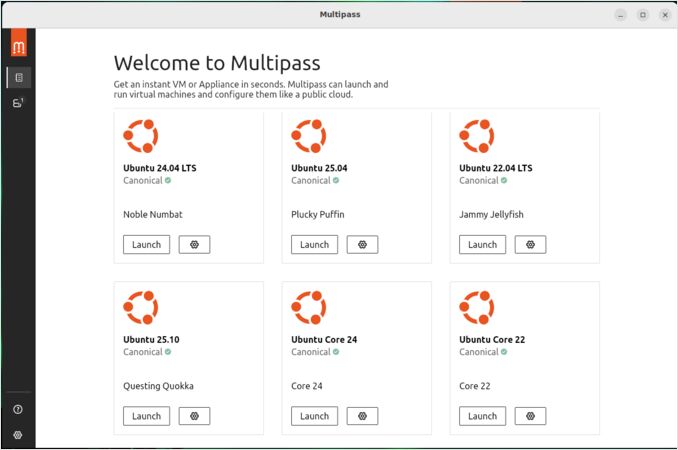
Task: Open Settings gear in sidebar
Action: (x=18, y=435)
